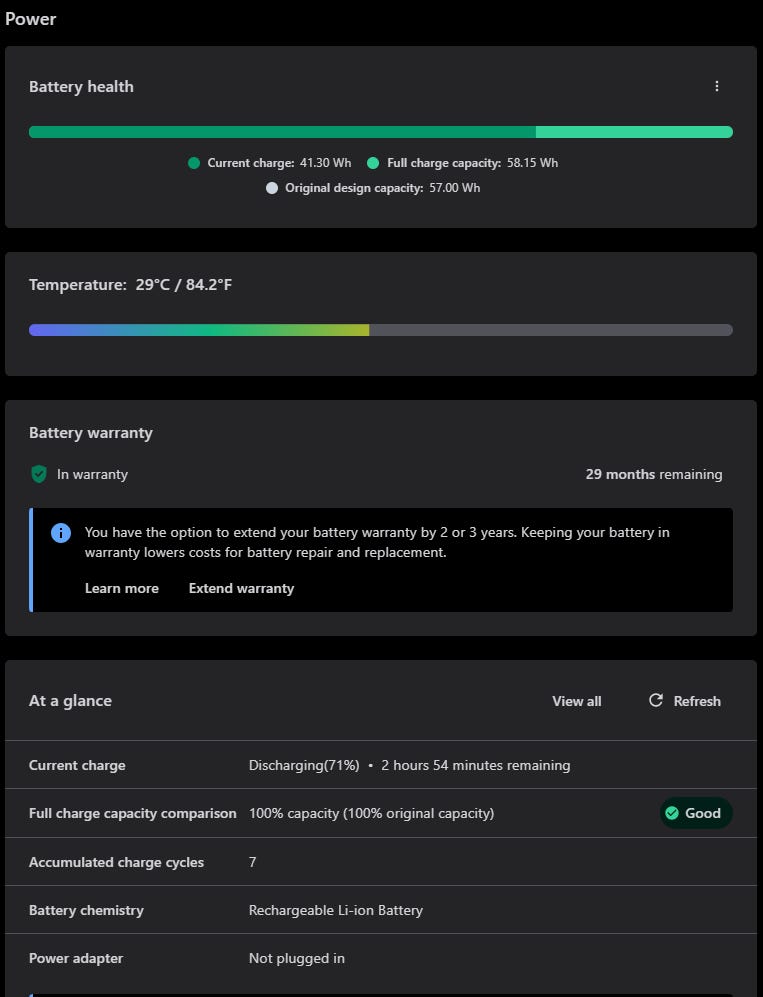Click the 29 months remaining text
Screen dimensions: 763x997
click(653, 474)
